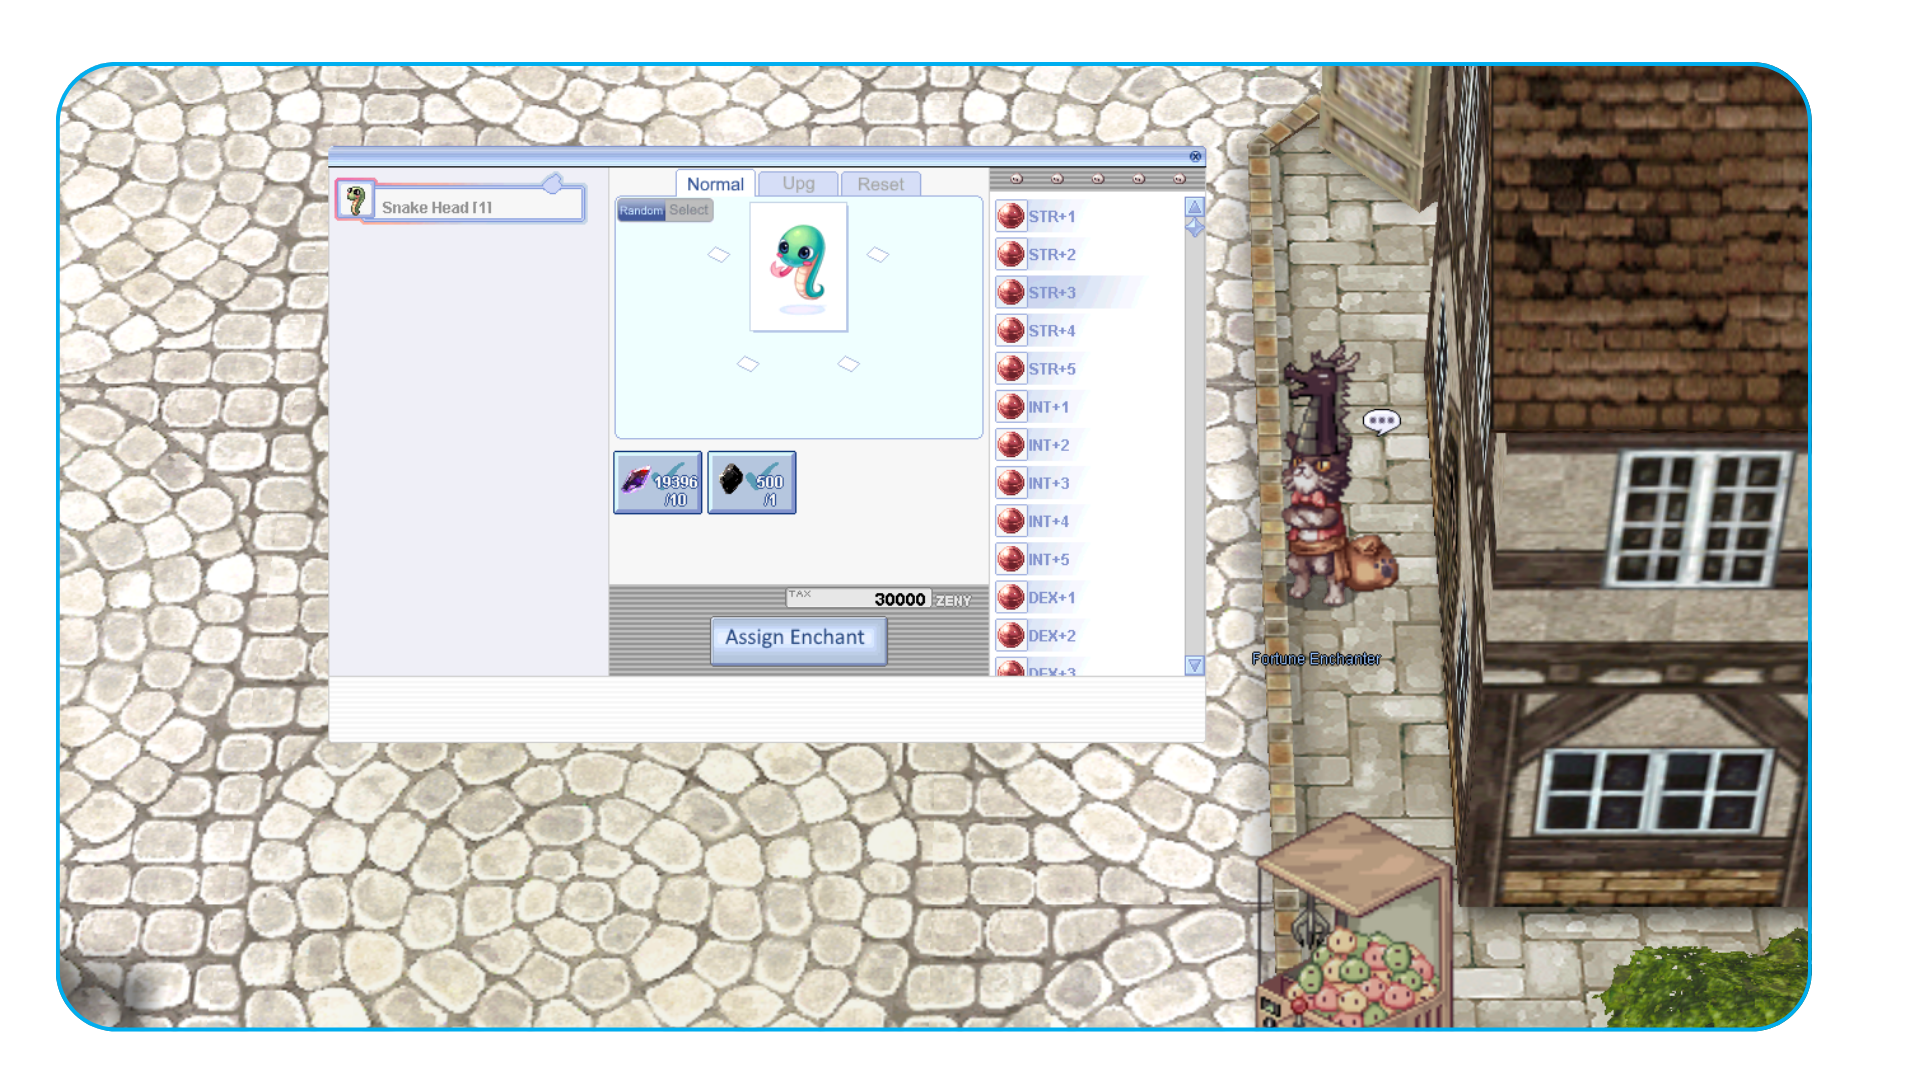Toggle Random enchant mode
This screenshot has height=1080, width=1920.
[x=640, y=210]
